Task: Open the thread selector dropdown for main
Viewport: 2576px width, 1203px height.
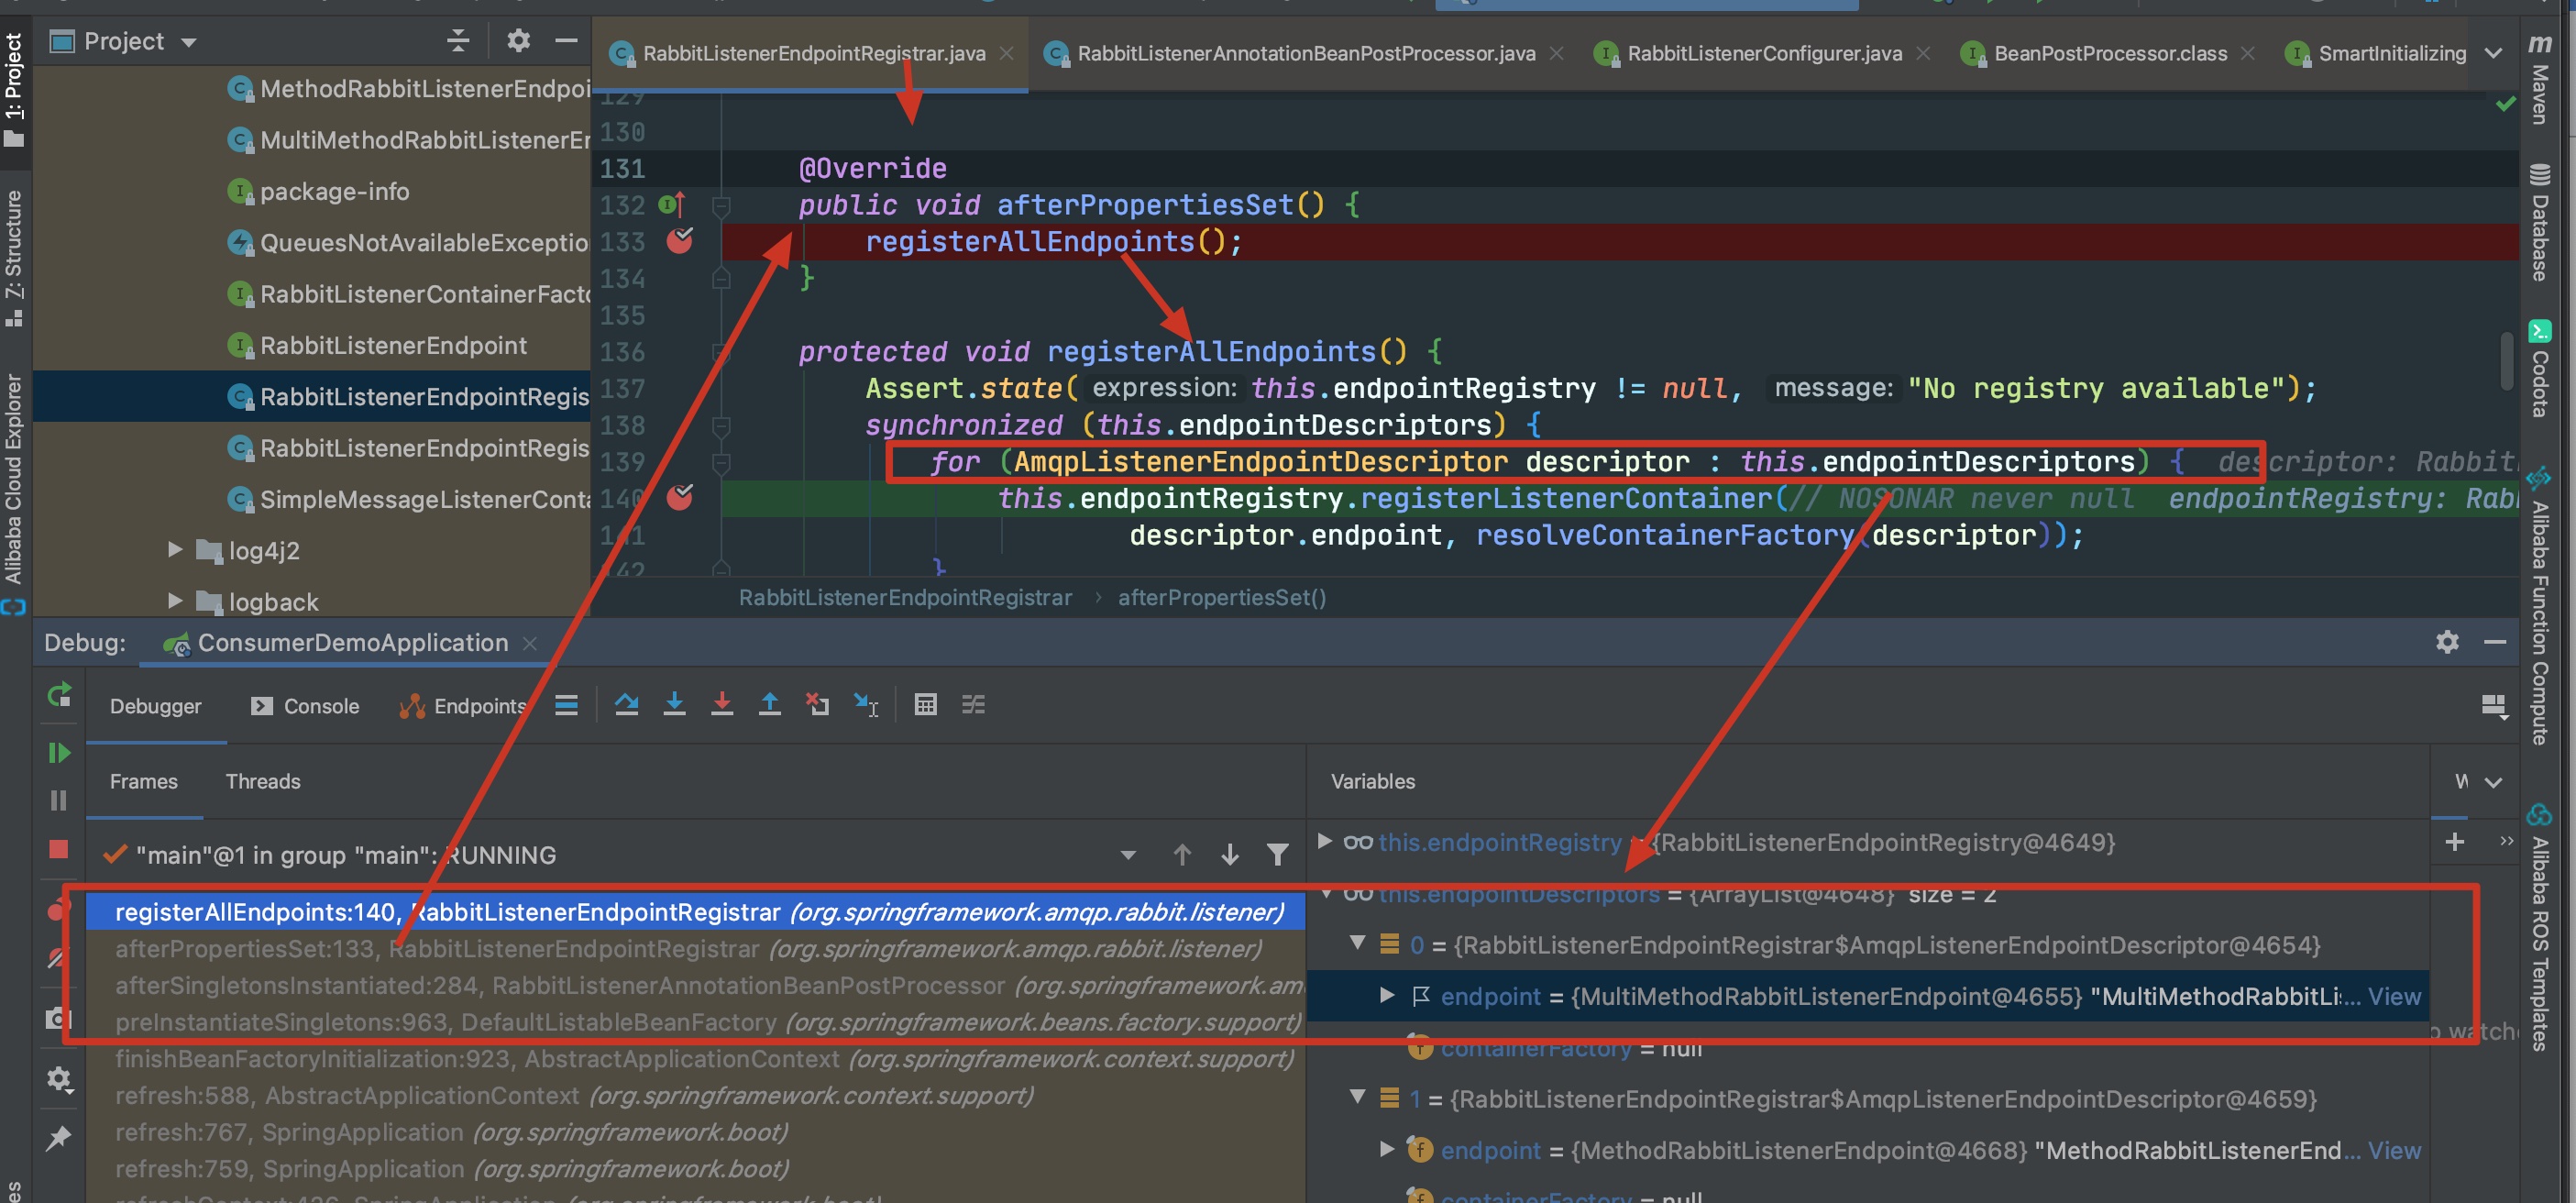Action: coord(1128,855)
